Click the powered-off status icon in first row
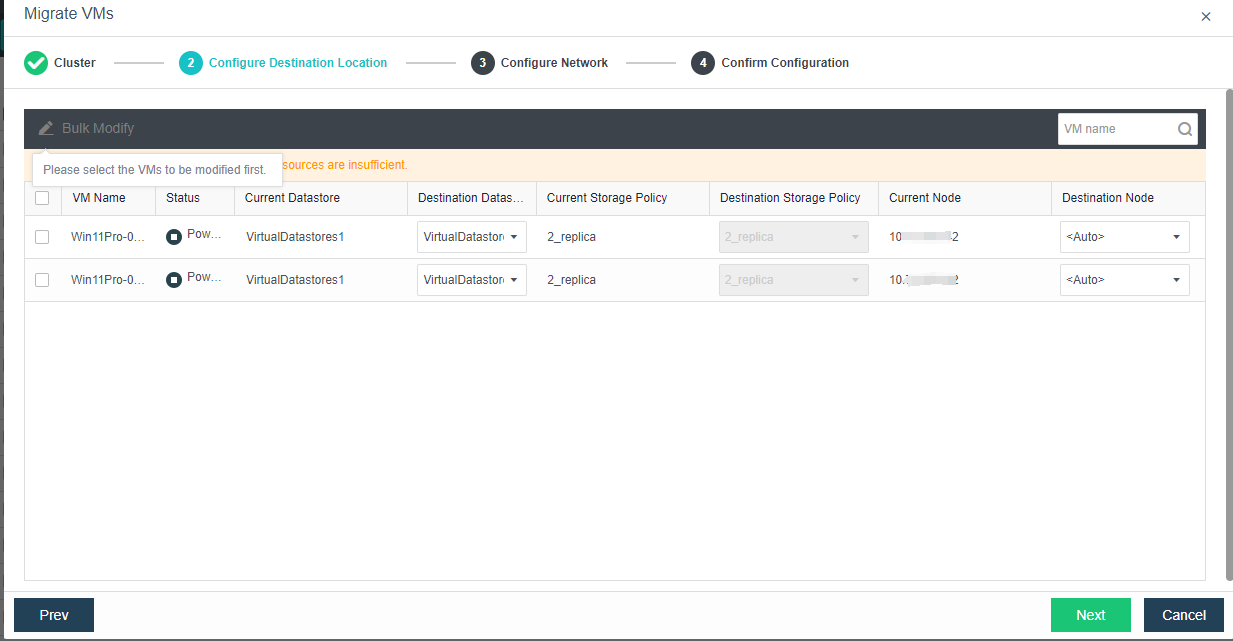This screenshot has width=1233, height=641. pos(174,237)
